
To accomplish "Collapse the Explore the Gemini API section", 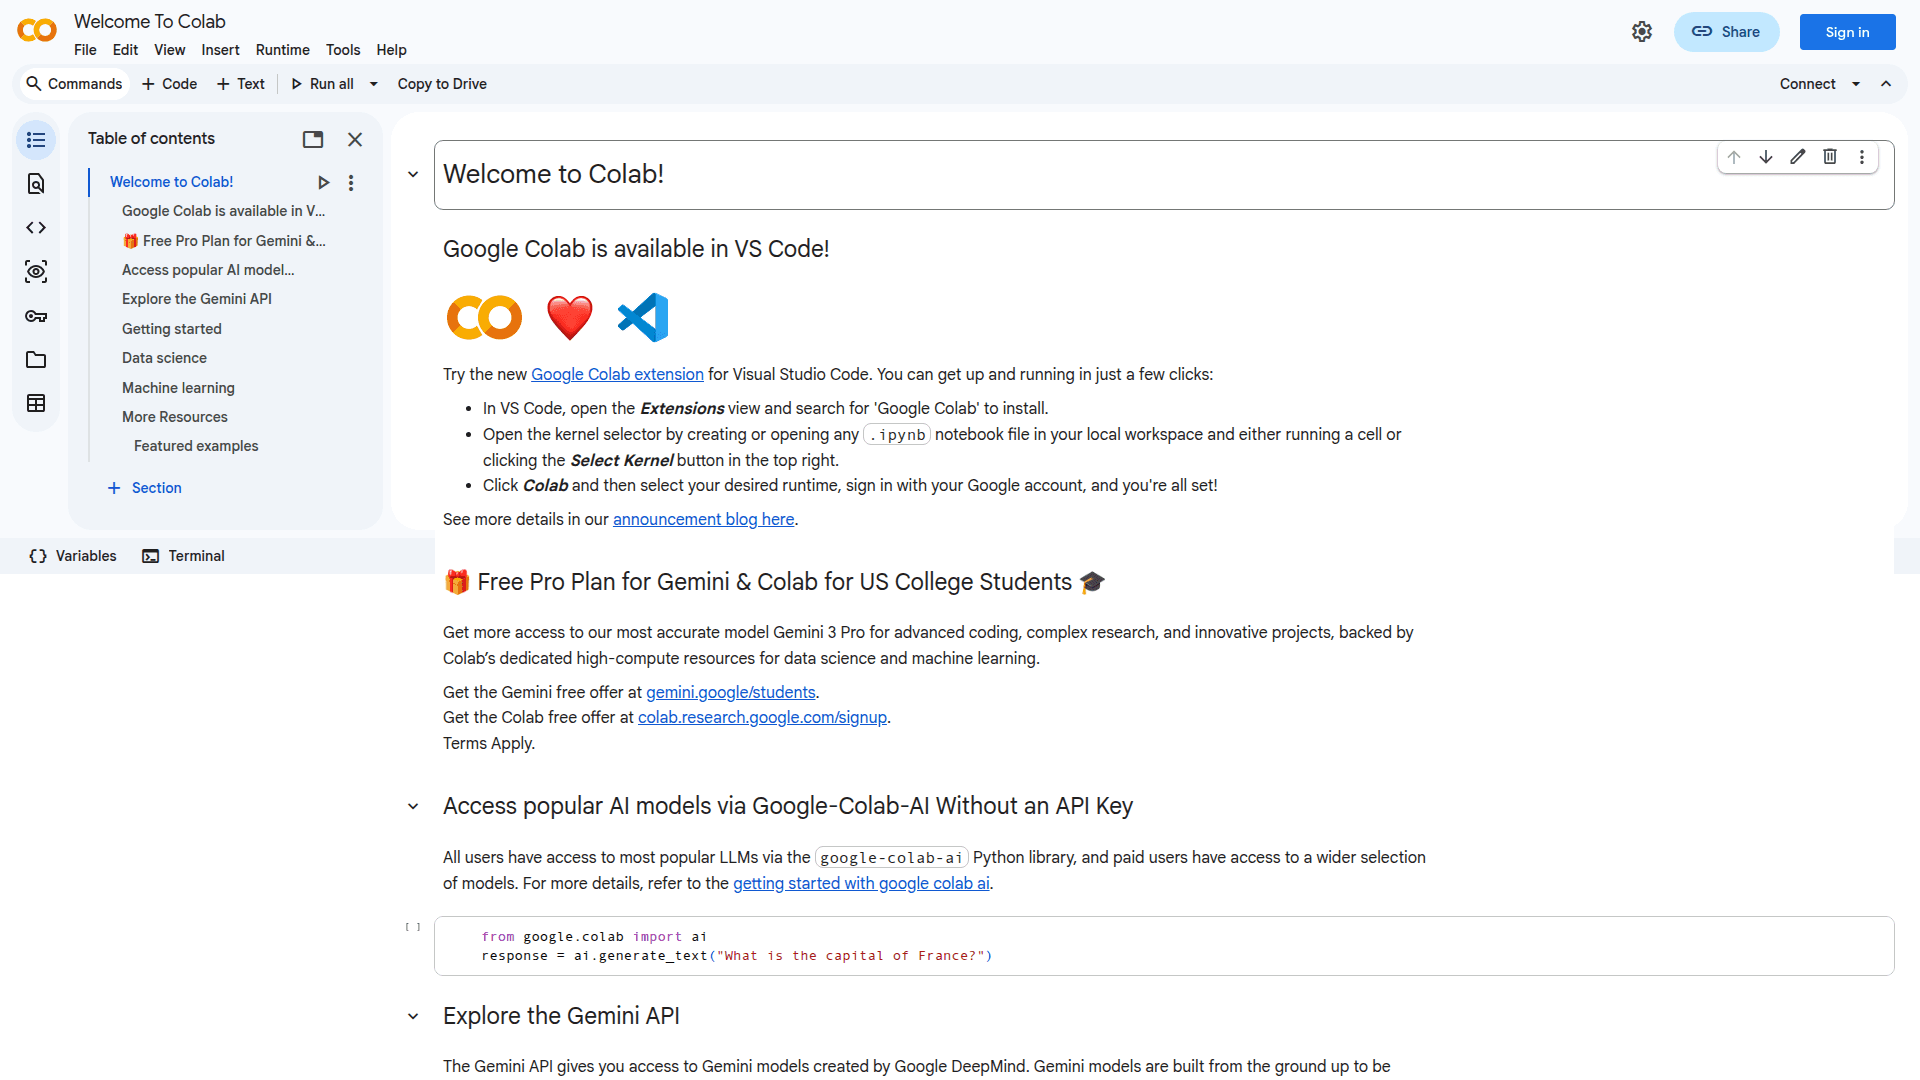I will (413, 1016).
